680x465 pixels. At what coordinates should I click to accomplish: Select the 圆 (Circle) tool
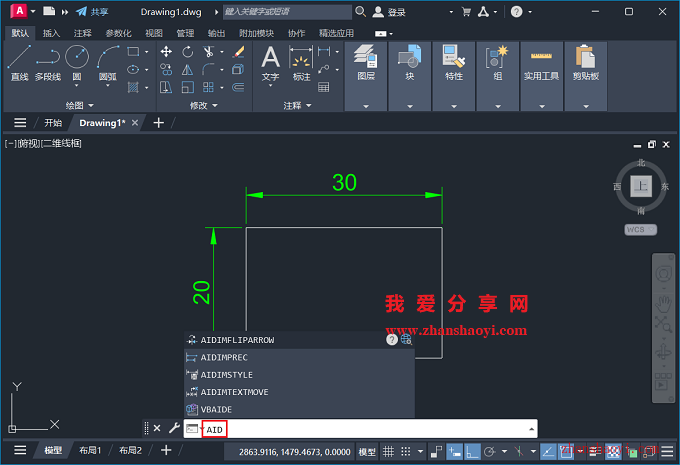pos(77,63)
